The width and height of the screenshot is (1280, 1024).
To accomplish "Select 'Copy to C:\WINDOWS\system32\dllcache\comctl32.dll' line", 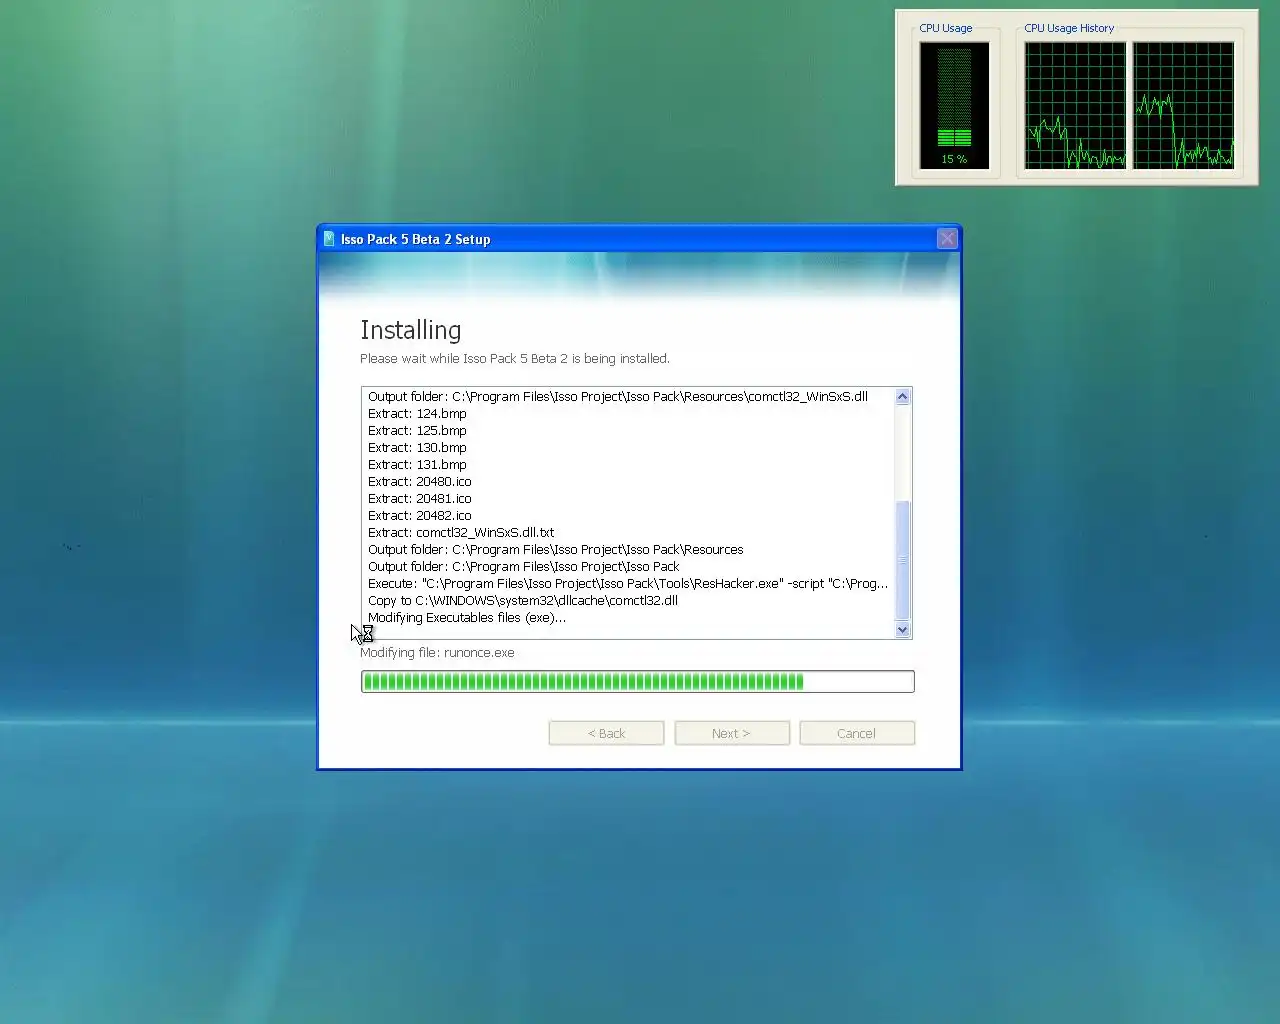I will point(523,600).
